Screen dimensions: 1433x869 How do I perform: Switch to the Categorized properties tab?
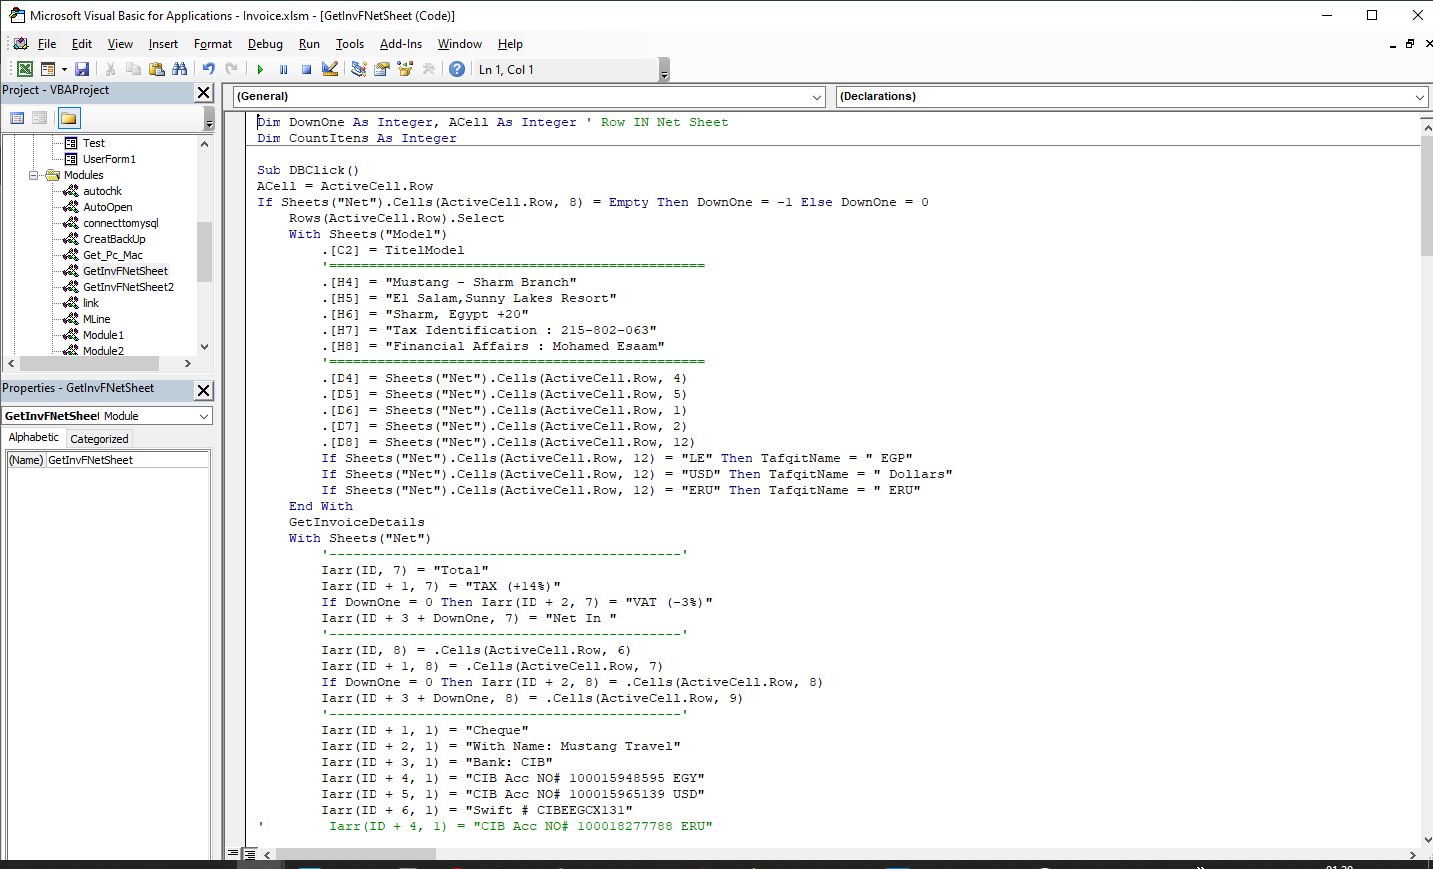[99, 438]
